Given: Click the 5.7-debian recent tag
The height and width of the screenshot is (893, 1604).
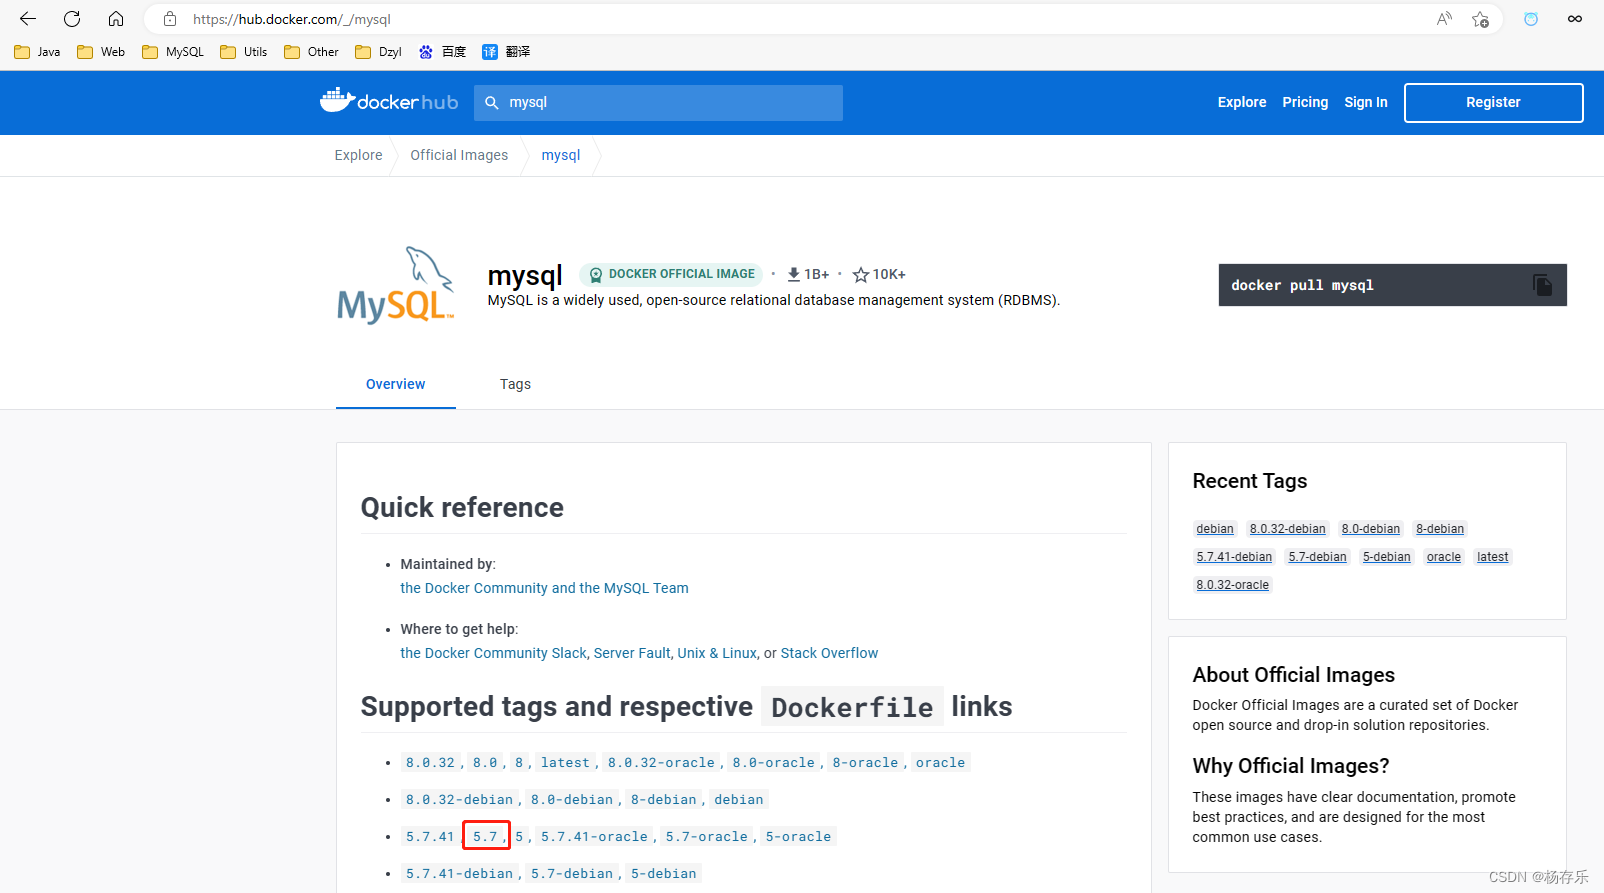Looking at the screenshot, I should click(1317, 557).
